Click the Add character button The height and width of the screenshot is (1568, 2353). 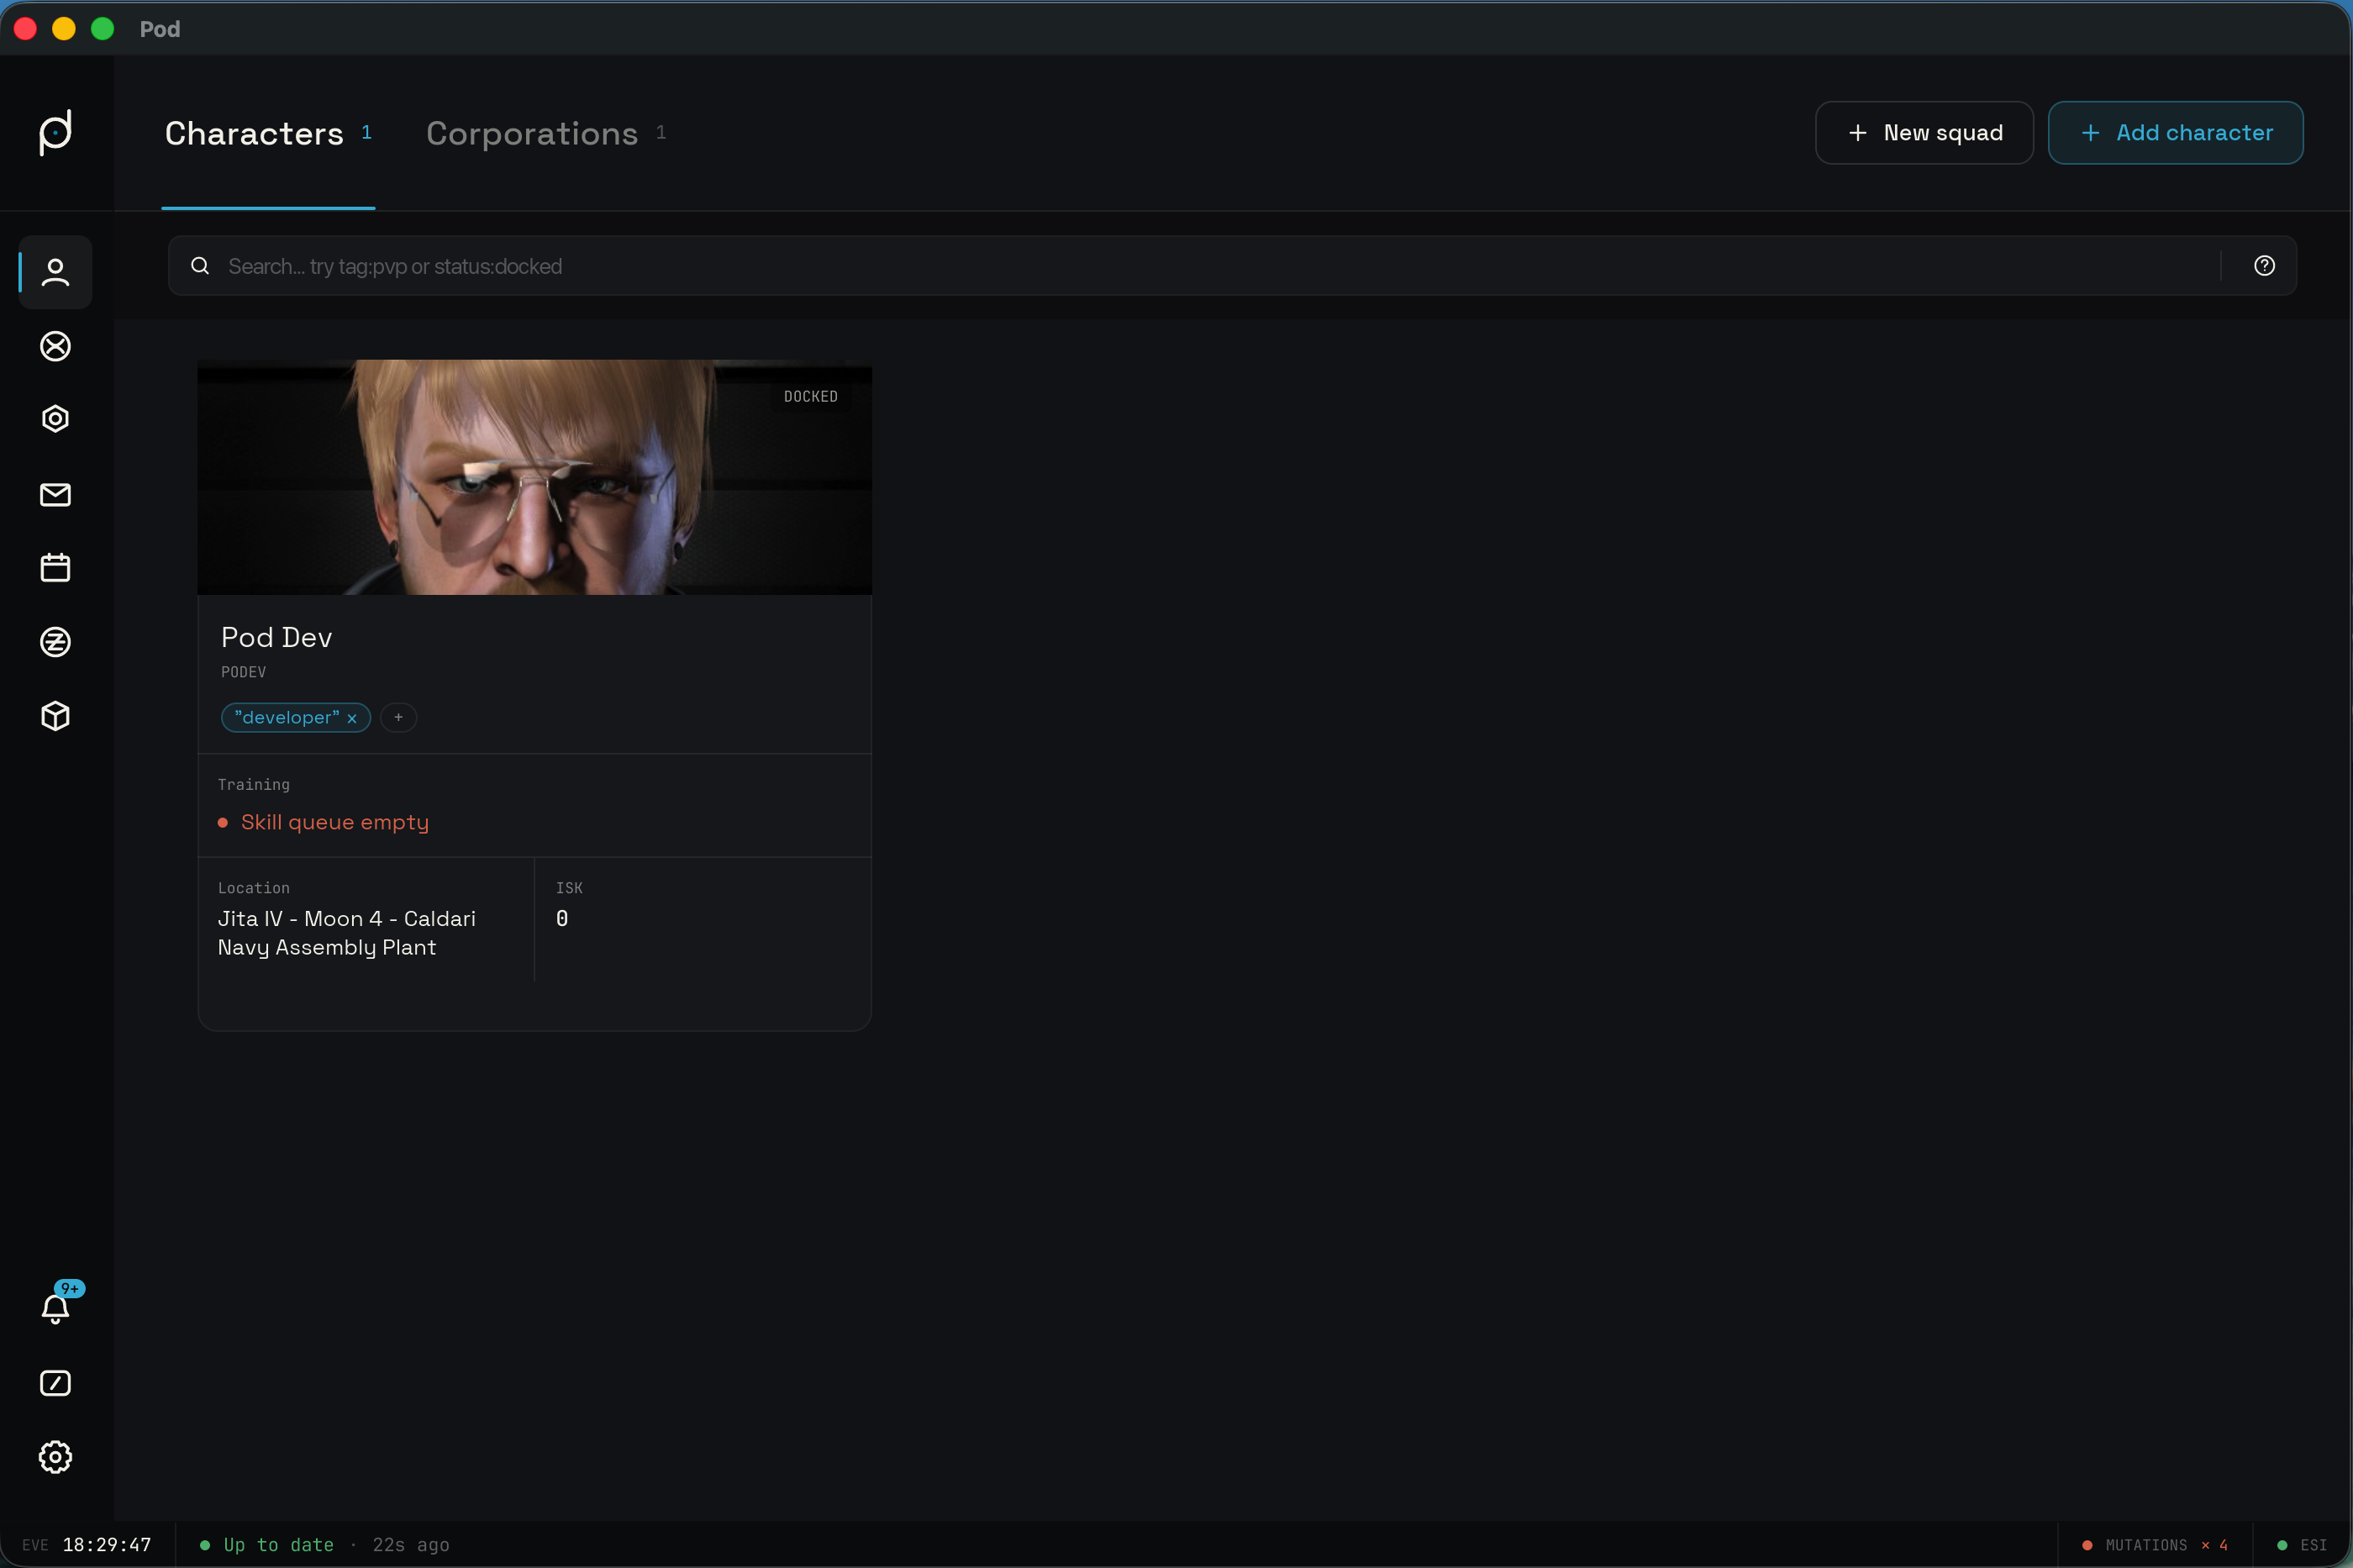coord(2175,133)
